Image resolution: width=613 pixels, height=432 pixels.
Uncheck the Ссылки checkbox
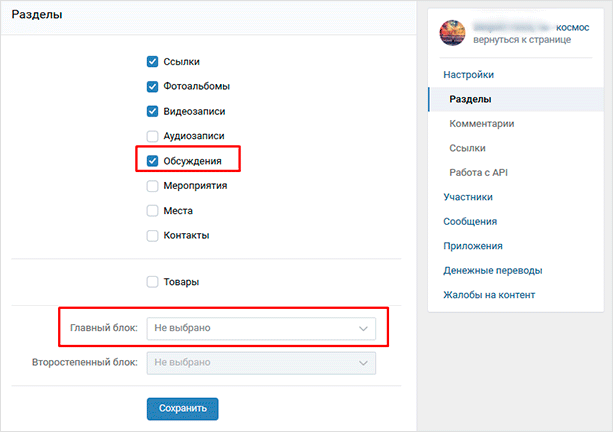(153, 62)
